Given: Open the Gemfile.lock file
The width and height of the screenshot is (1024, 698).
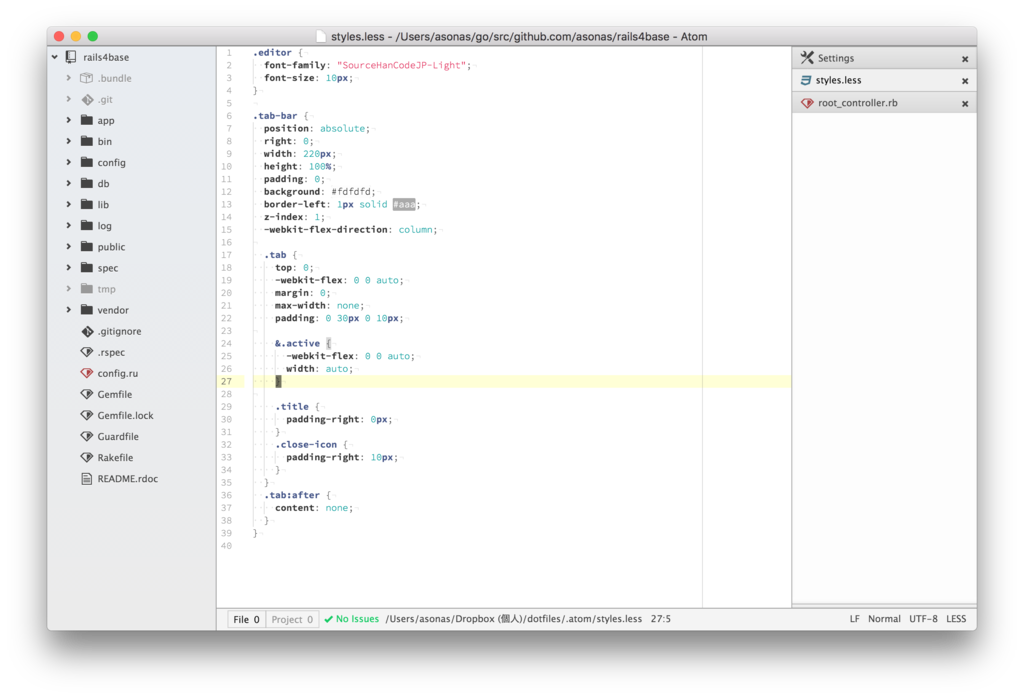Looking at the screenshot, I should (x=125, y=415).
